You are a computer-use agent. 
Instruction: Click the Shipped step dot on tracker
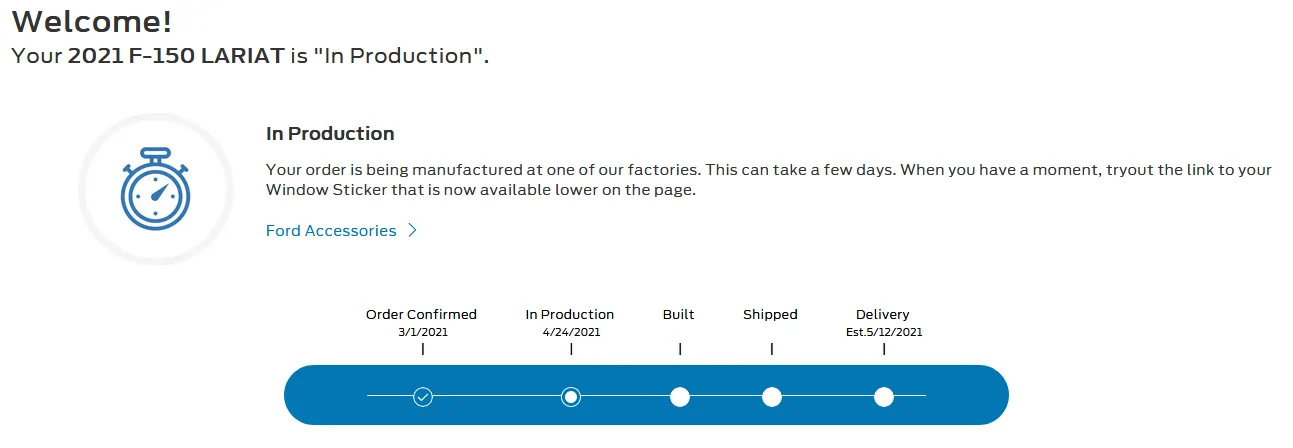coord(771,397)
